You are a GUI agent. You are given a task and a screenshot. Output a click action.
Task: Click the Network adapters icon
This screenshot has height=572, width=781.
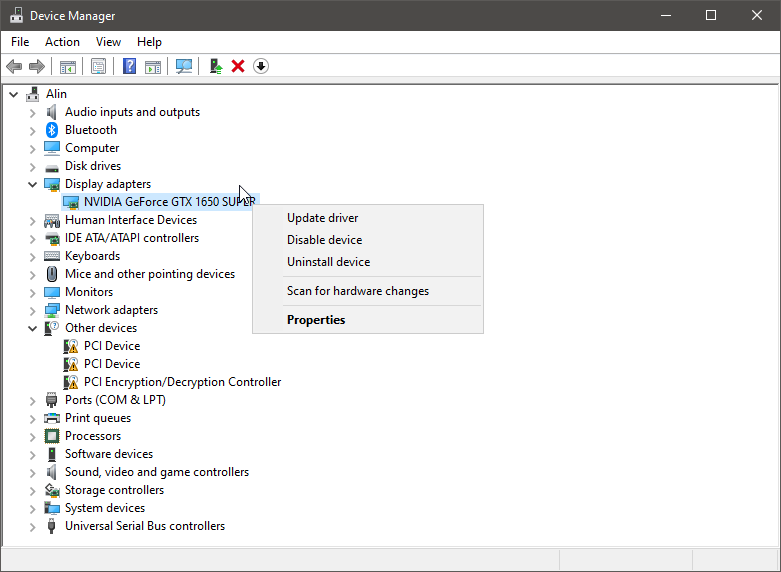click(x=52, y=310)
